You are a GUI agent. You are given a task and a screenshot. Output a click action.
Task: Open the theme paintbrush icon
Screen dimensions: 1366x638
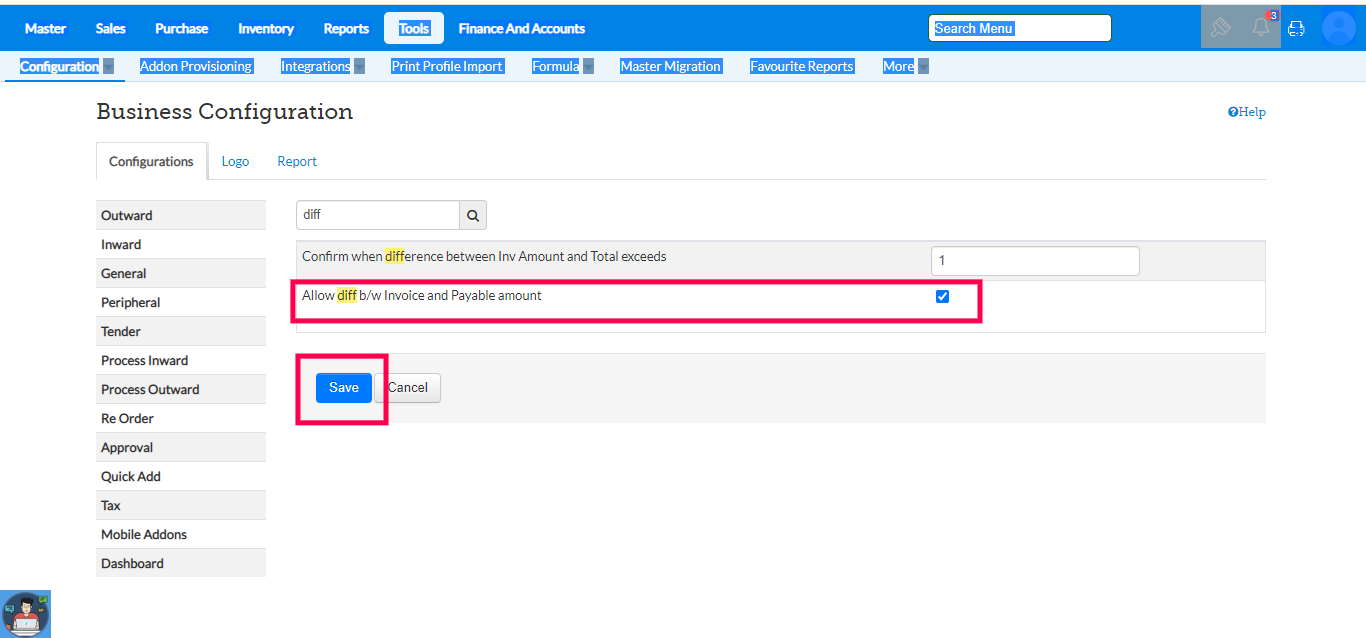pyautogui.click(x=1220, y=28)
